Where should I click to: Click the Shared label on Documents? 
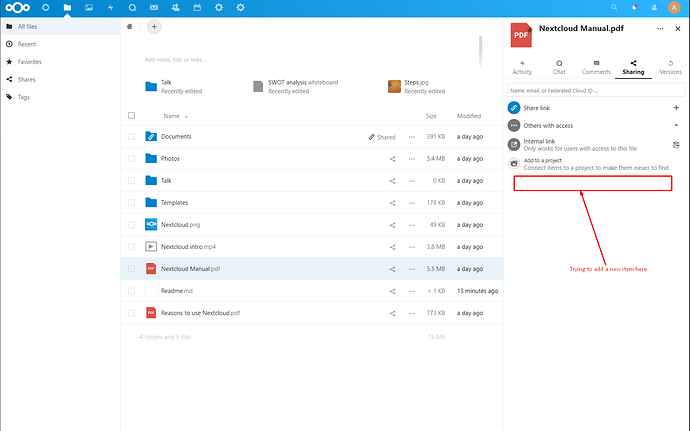coord(382,137)
